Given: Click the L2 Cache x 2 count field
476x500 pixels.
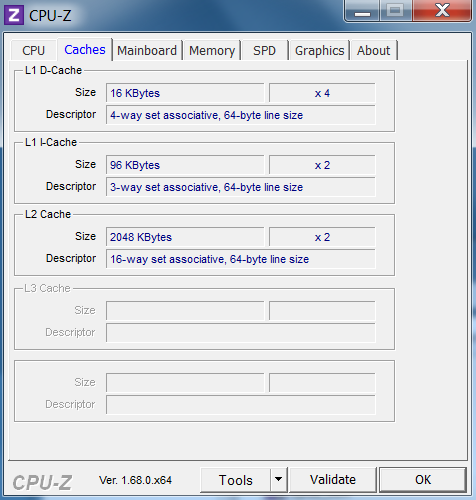Looking at the screenshot, I should (322, 237).
